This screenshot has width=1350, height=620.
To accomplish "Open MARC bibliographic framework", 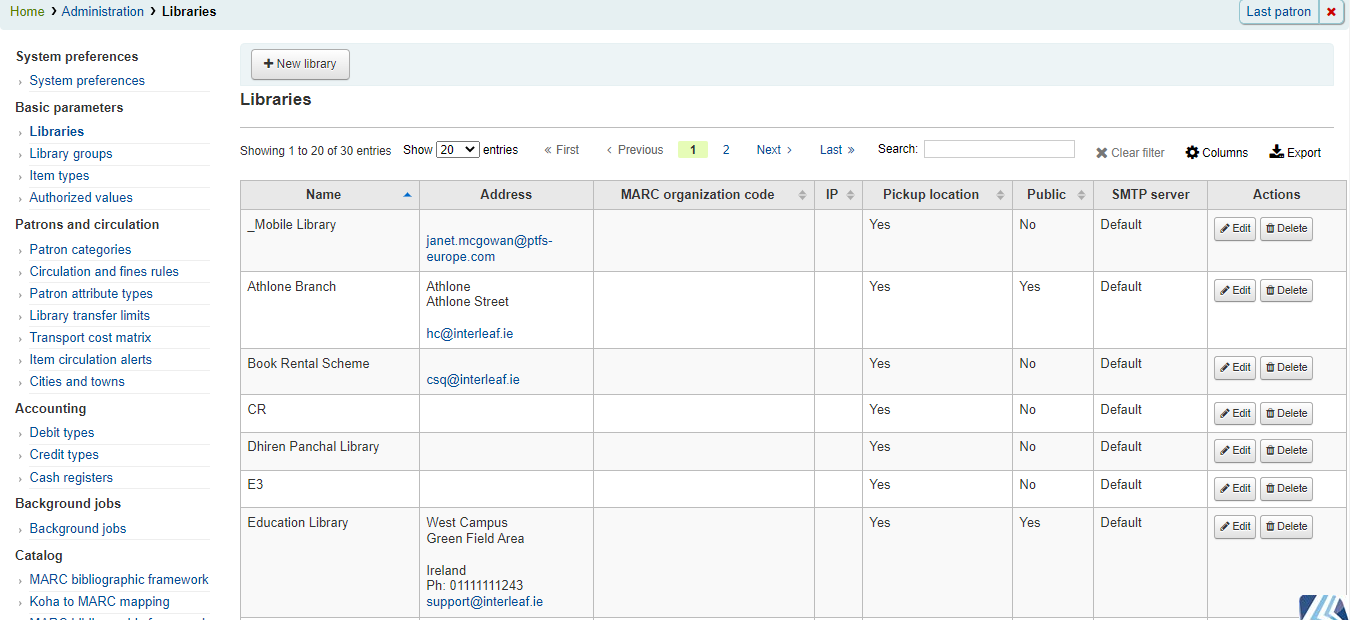I will tap(119, 580).
